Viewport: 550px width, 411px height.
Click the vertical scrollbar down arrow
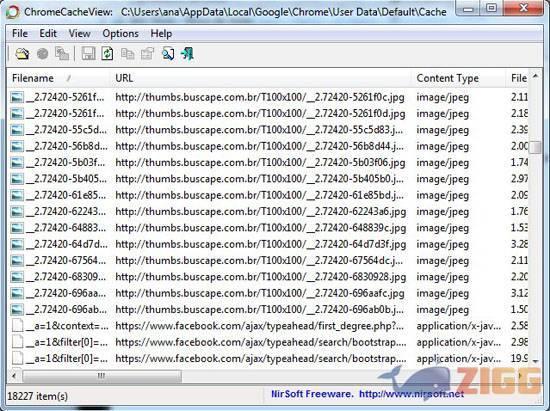535,361
